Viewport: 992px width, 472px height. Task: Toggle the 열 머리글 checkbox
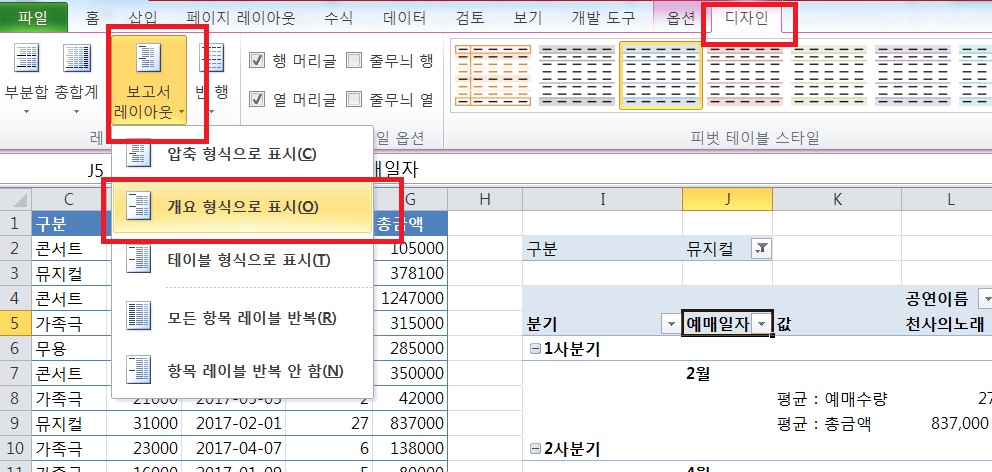[257, 98]
